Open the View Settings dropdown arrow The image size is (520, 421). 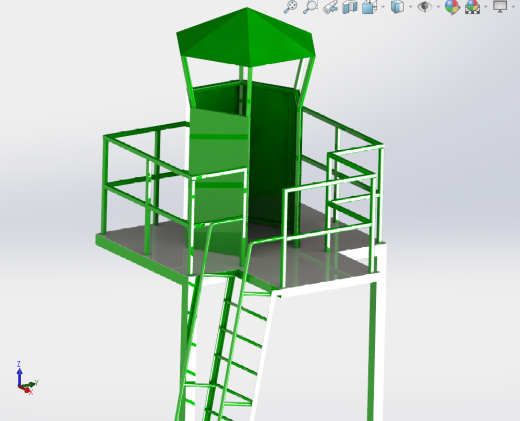click(x=513, y=6)
